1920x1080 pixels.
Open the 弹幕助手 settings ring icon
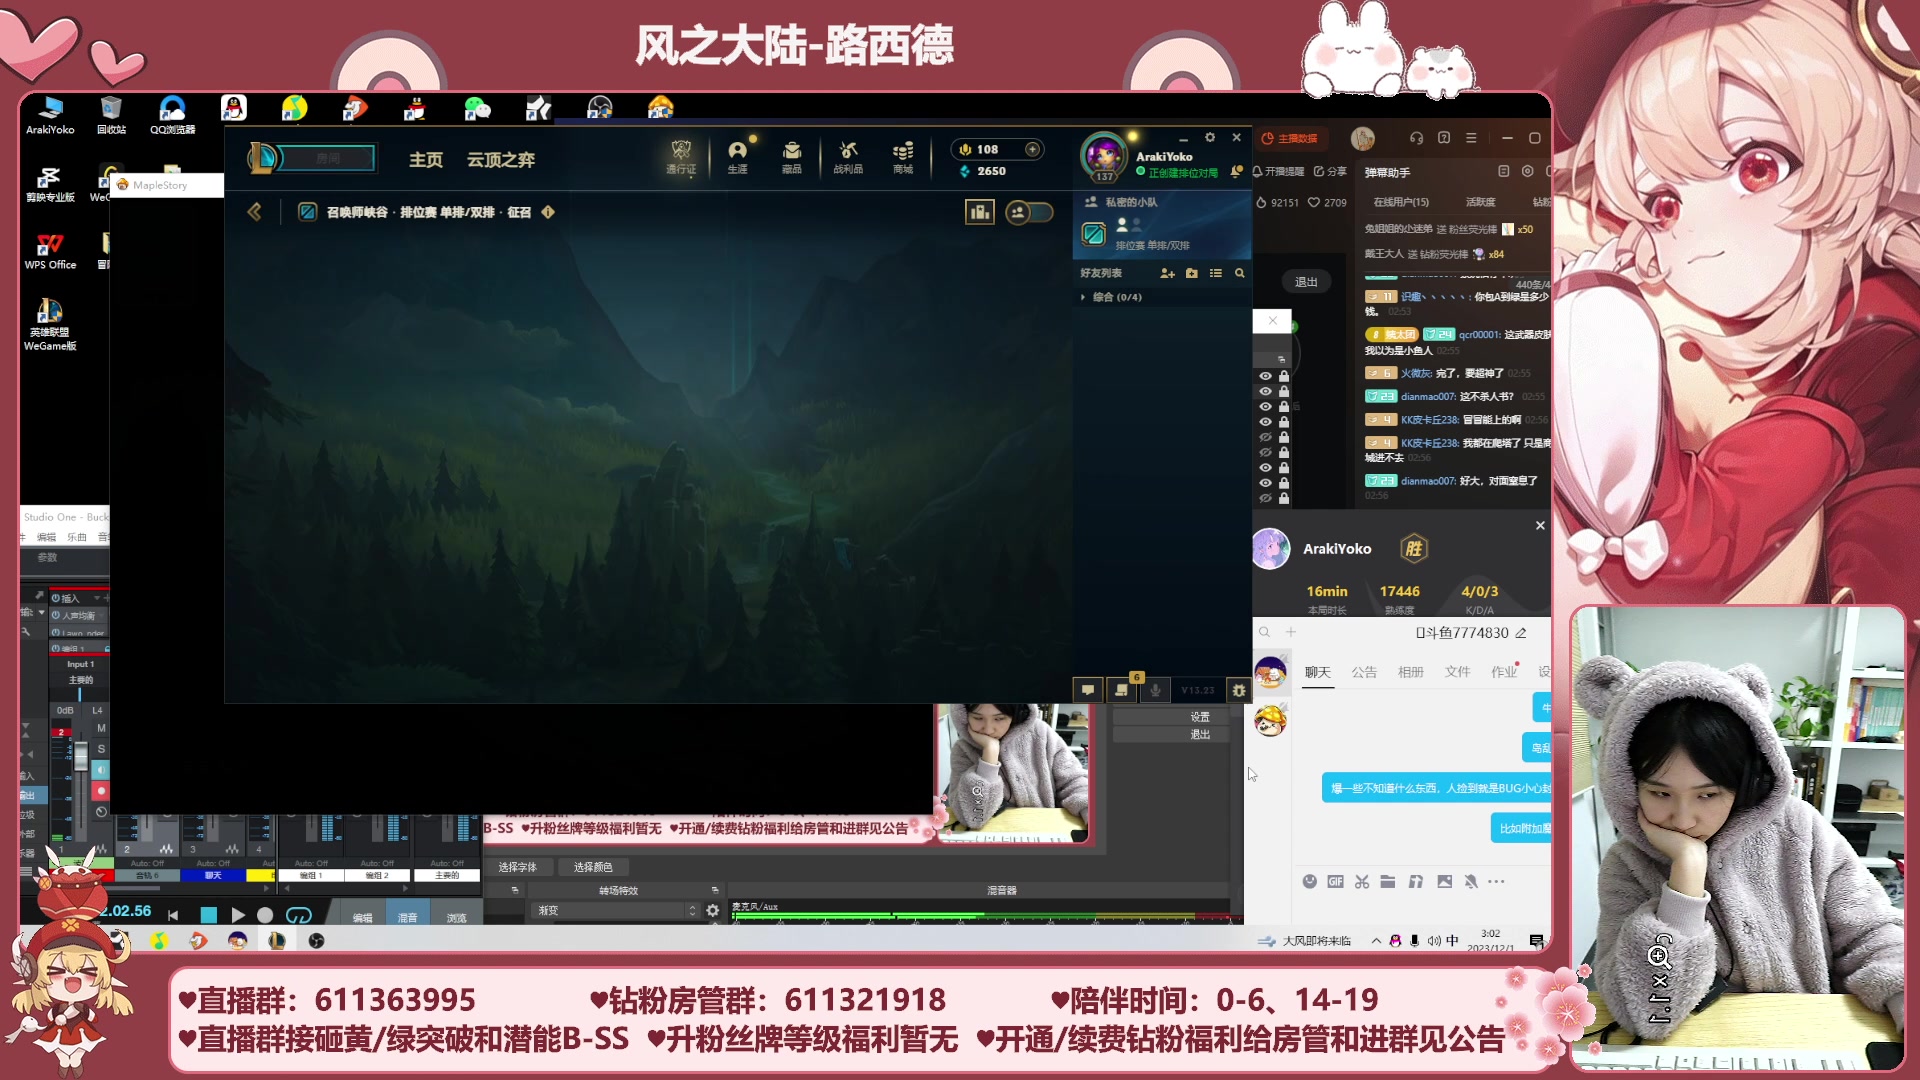pyautogui.click(x=1527, y=172)
